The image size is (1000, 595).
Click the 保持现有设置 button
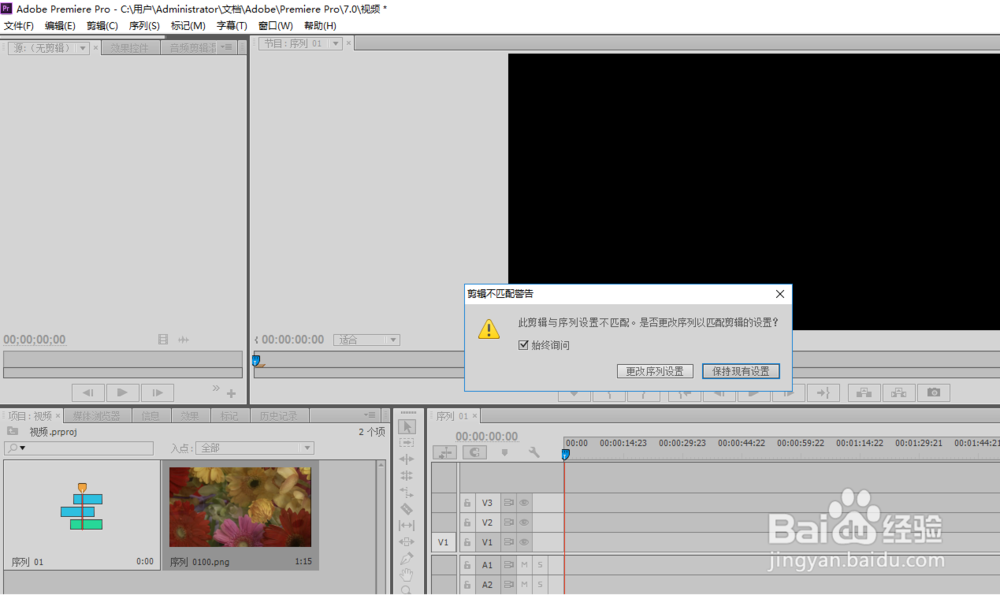pos(741,371)
